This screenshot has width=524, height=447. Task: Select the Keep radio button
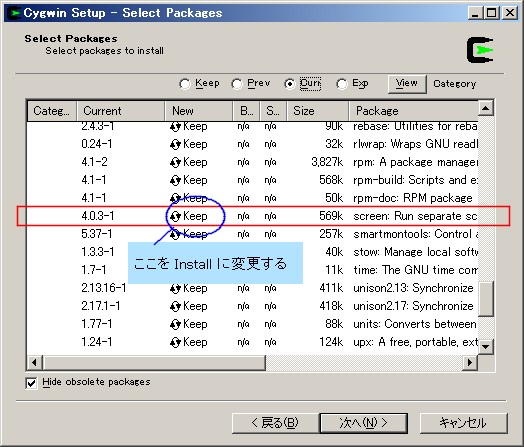coord(184,84)
